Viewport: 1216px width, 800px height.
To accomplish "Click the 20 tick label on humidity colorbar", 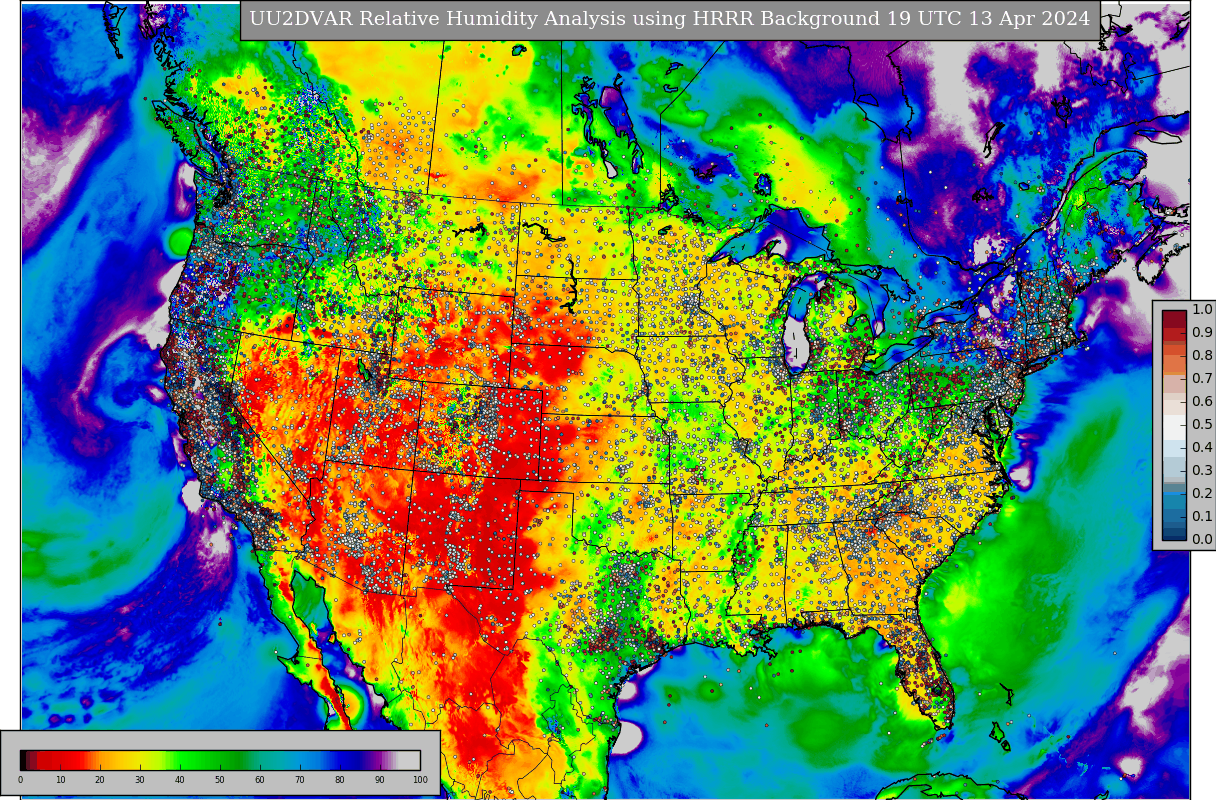I will coord(100,780).
